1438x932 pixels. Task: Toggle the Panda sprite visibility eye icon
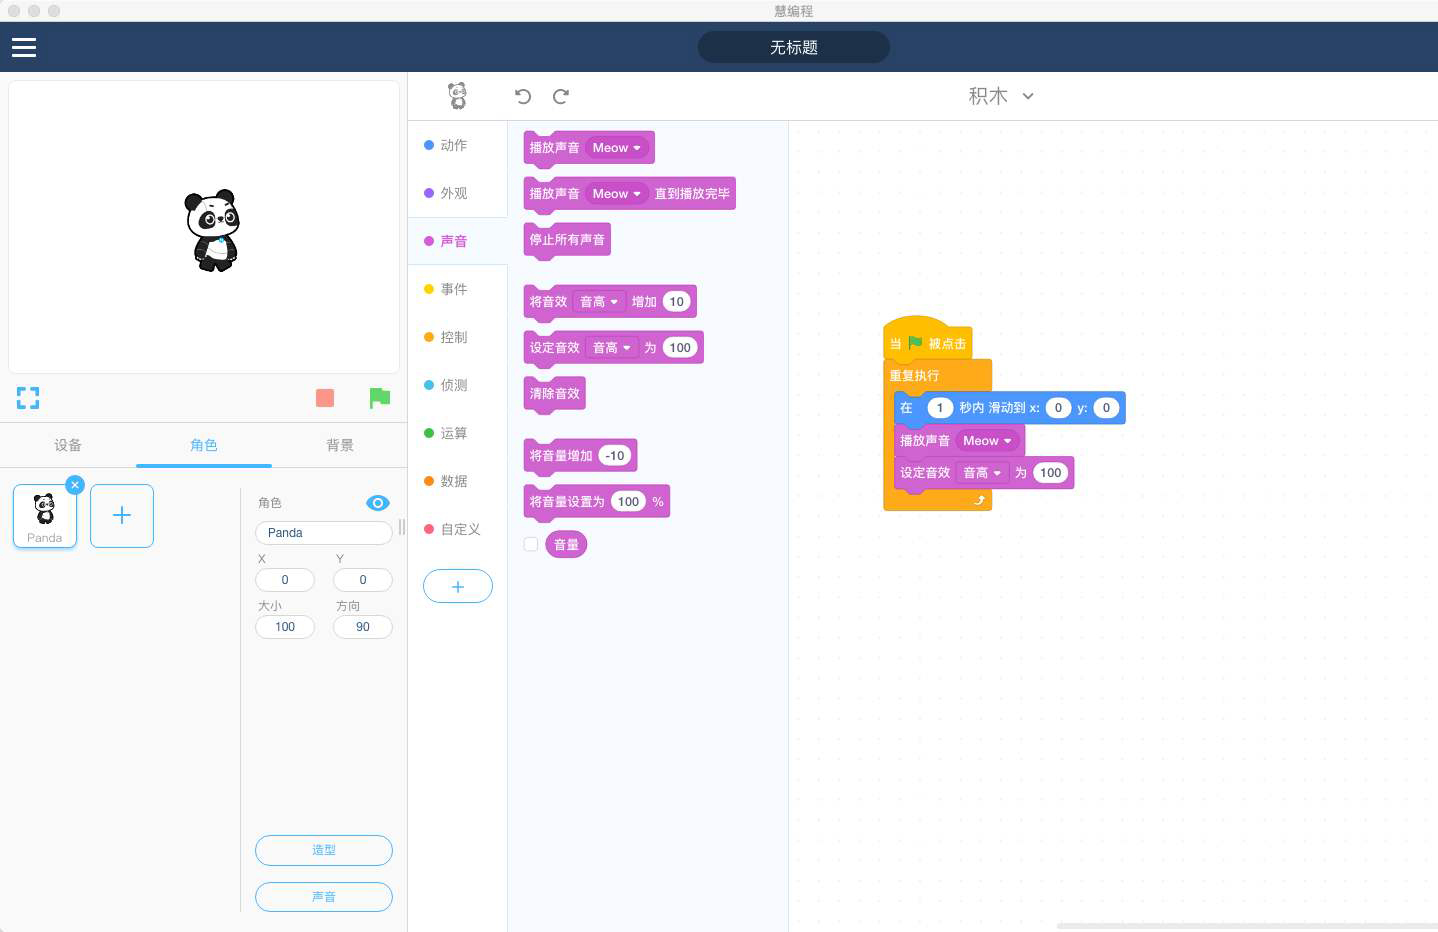[x=378, y=503]
